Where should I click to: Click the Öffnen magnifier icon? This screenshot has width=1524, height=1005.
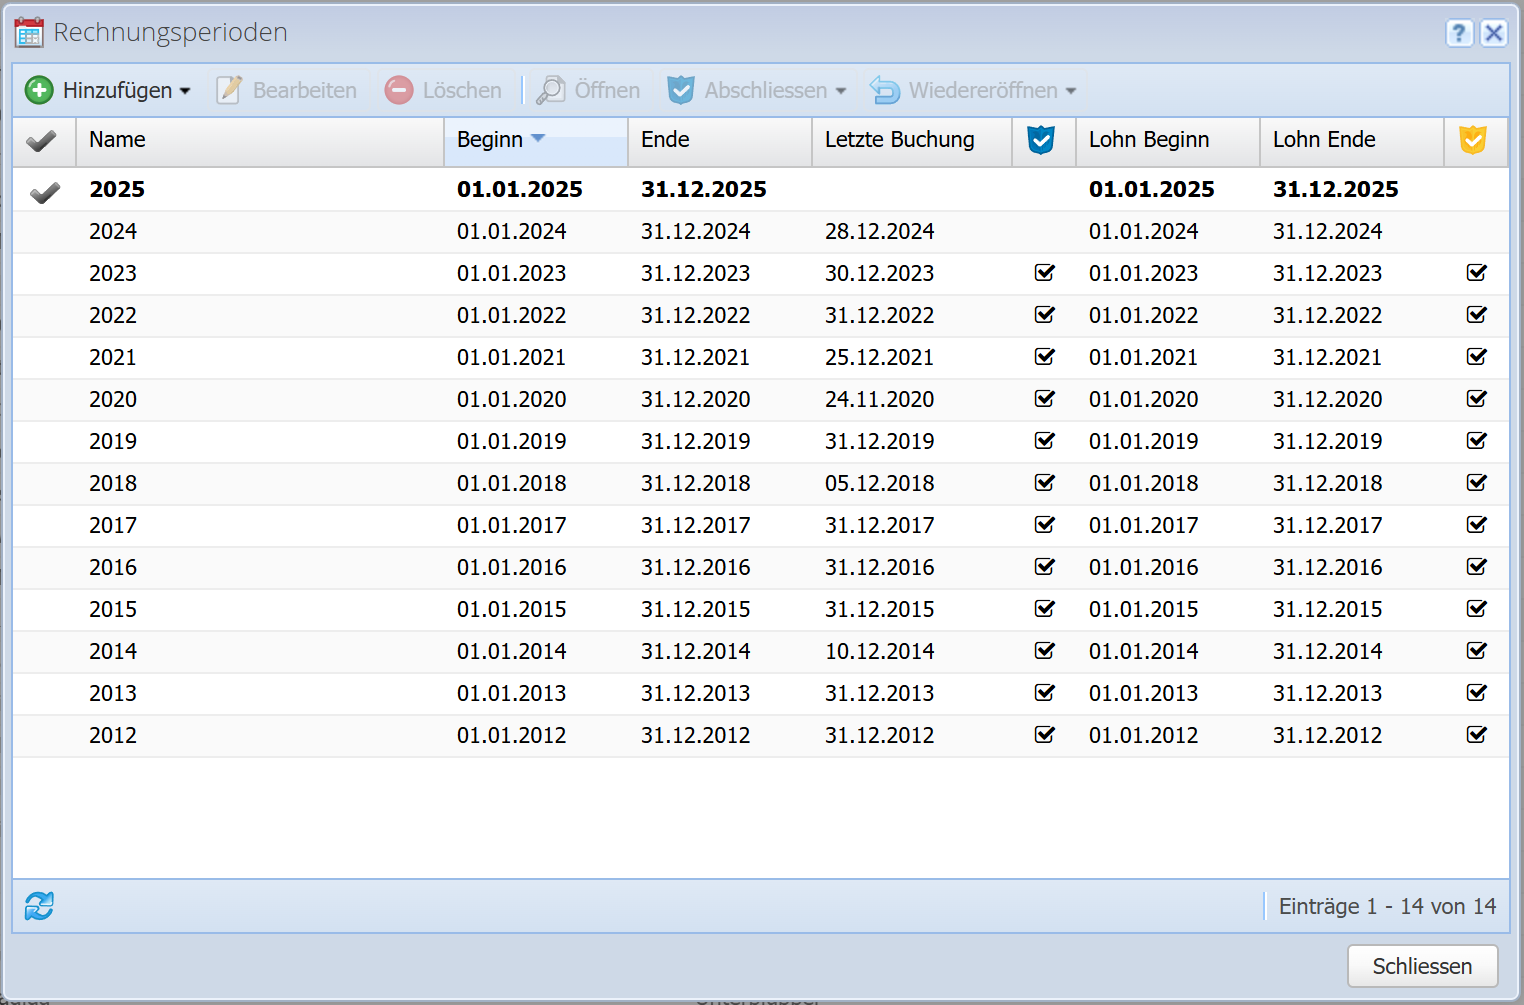tap(551, 90)
